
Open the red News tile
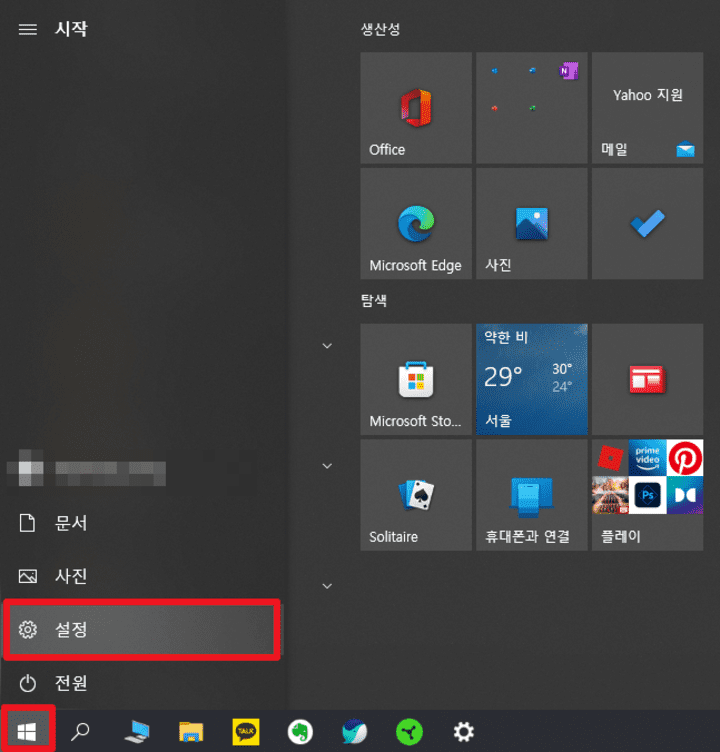point(647,379)
